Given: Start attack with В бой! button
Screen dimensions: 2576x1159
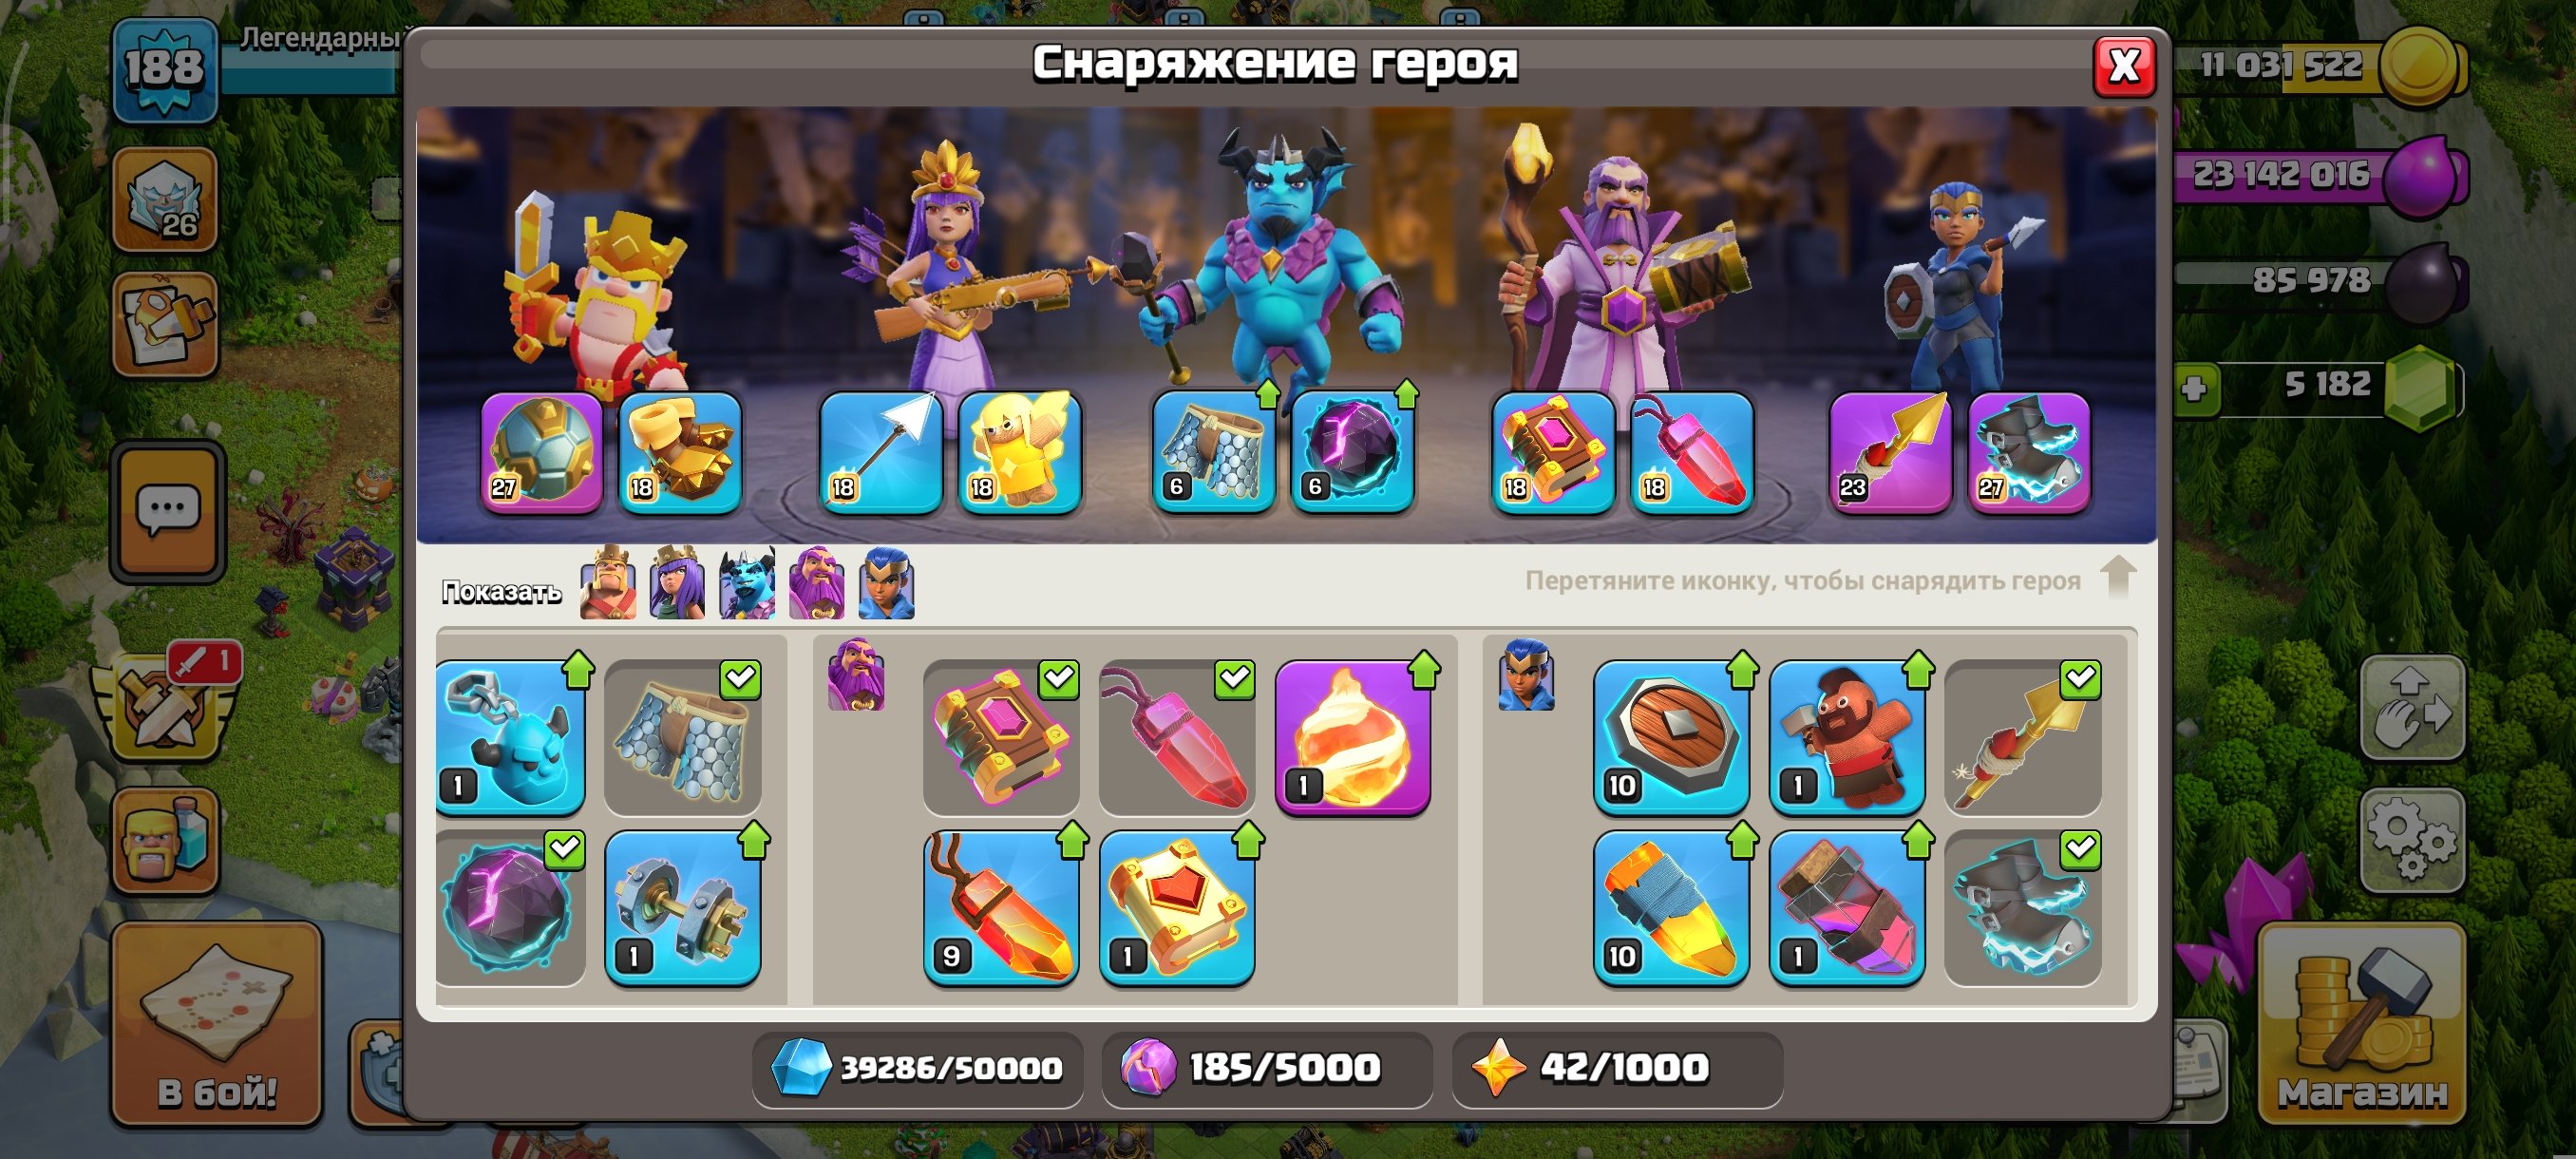Looking at the screenshot, I should tap(217, 1022).
